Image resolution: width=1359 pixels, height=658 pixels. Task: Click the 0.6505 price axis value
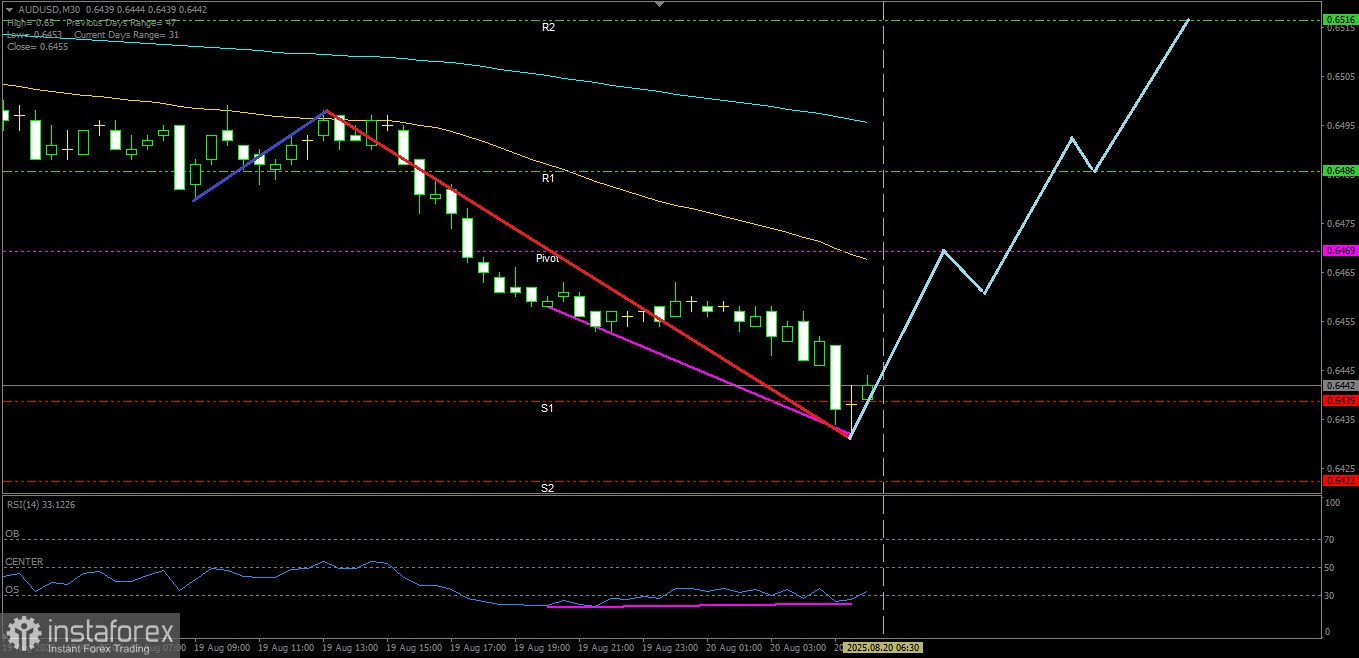[1340, 77]
